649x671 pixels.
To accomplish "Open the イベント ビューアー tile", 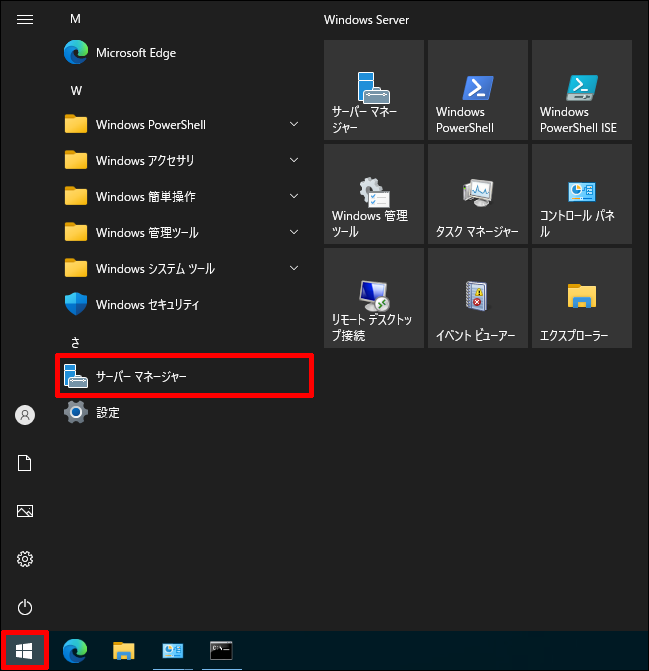I will [478, 298].
